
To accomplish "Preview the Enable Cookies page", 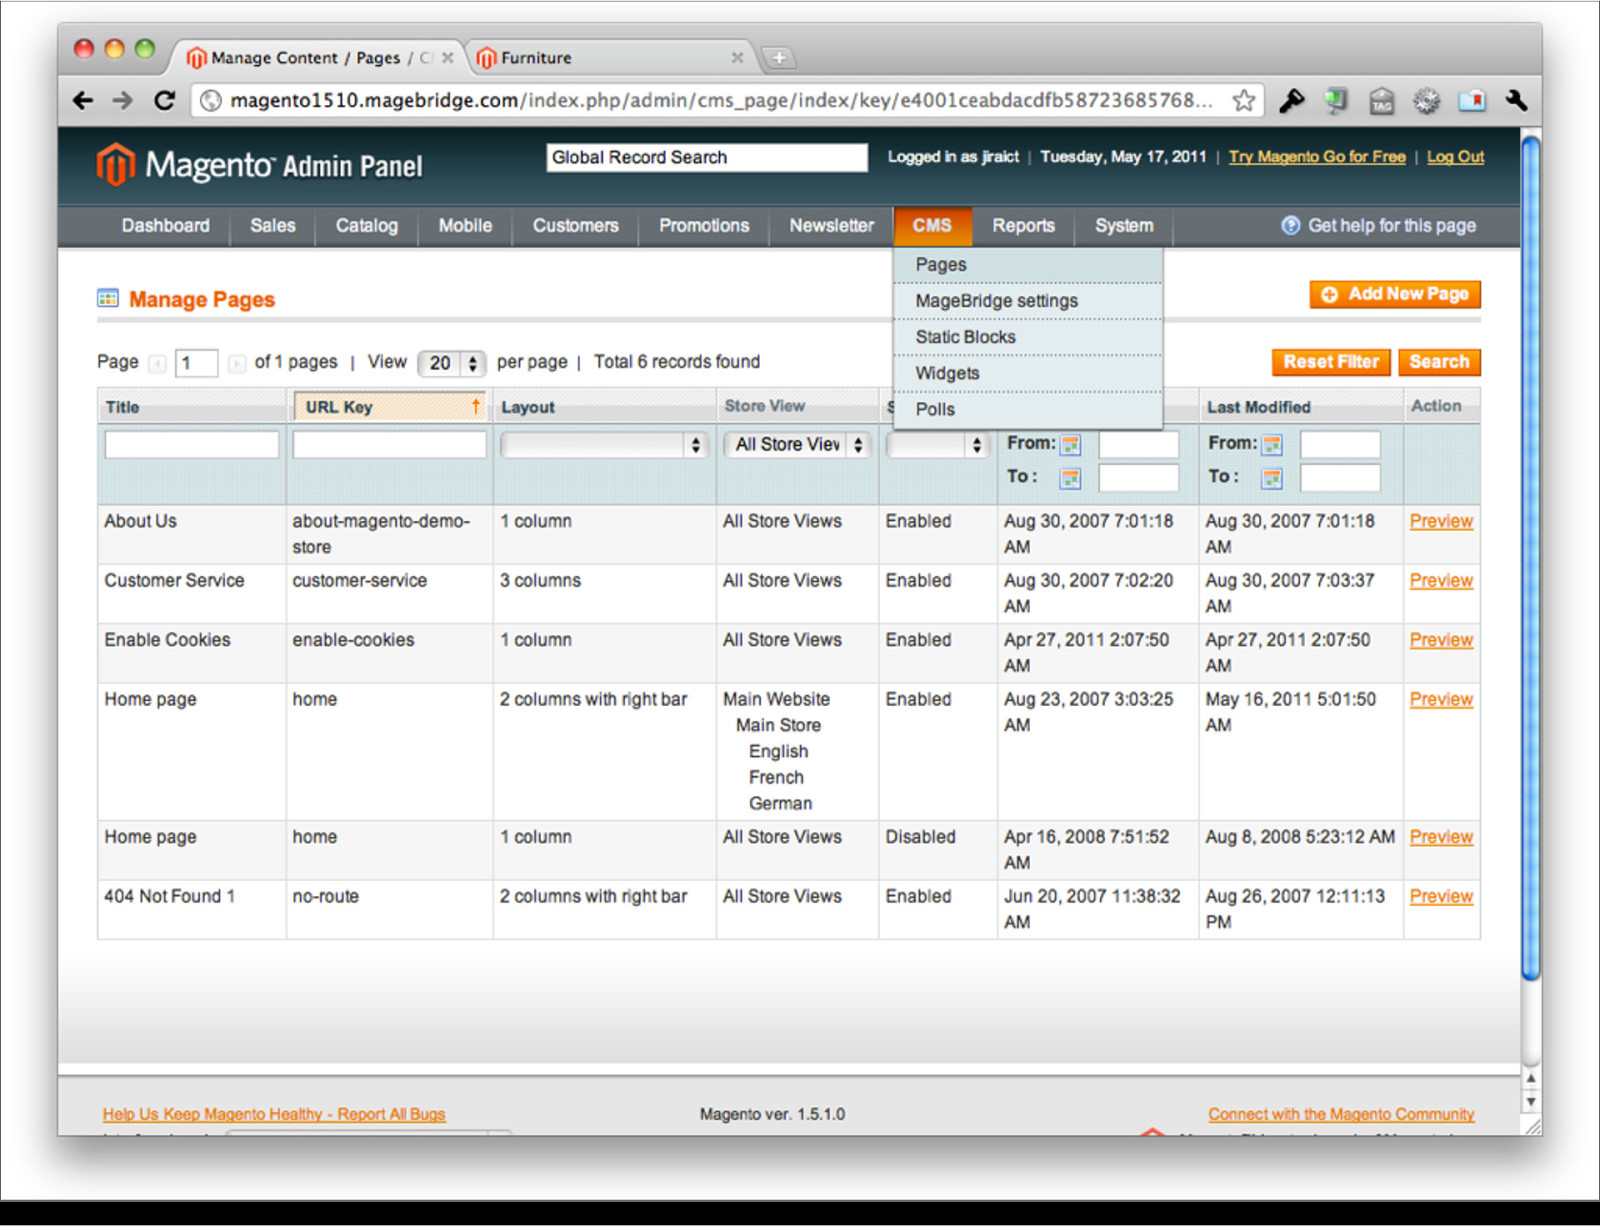I will tap(1441, 640).
